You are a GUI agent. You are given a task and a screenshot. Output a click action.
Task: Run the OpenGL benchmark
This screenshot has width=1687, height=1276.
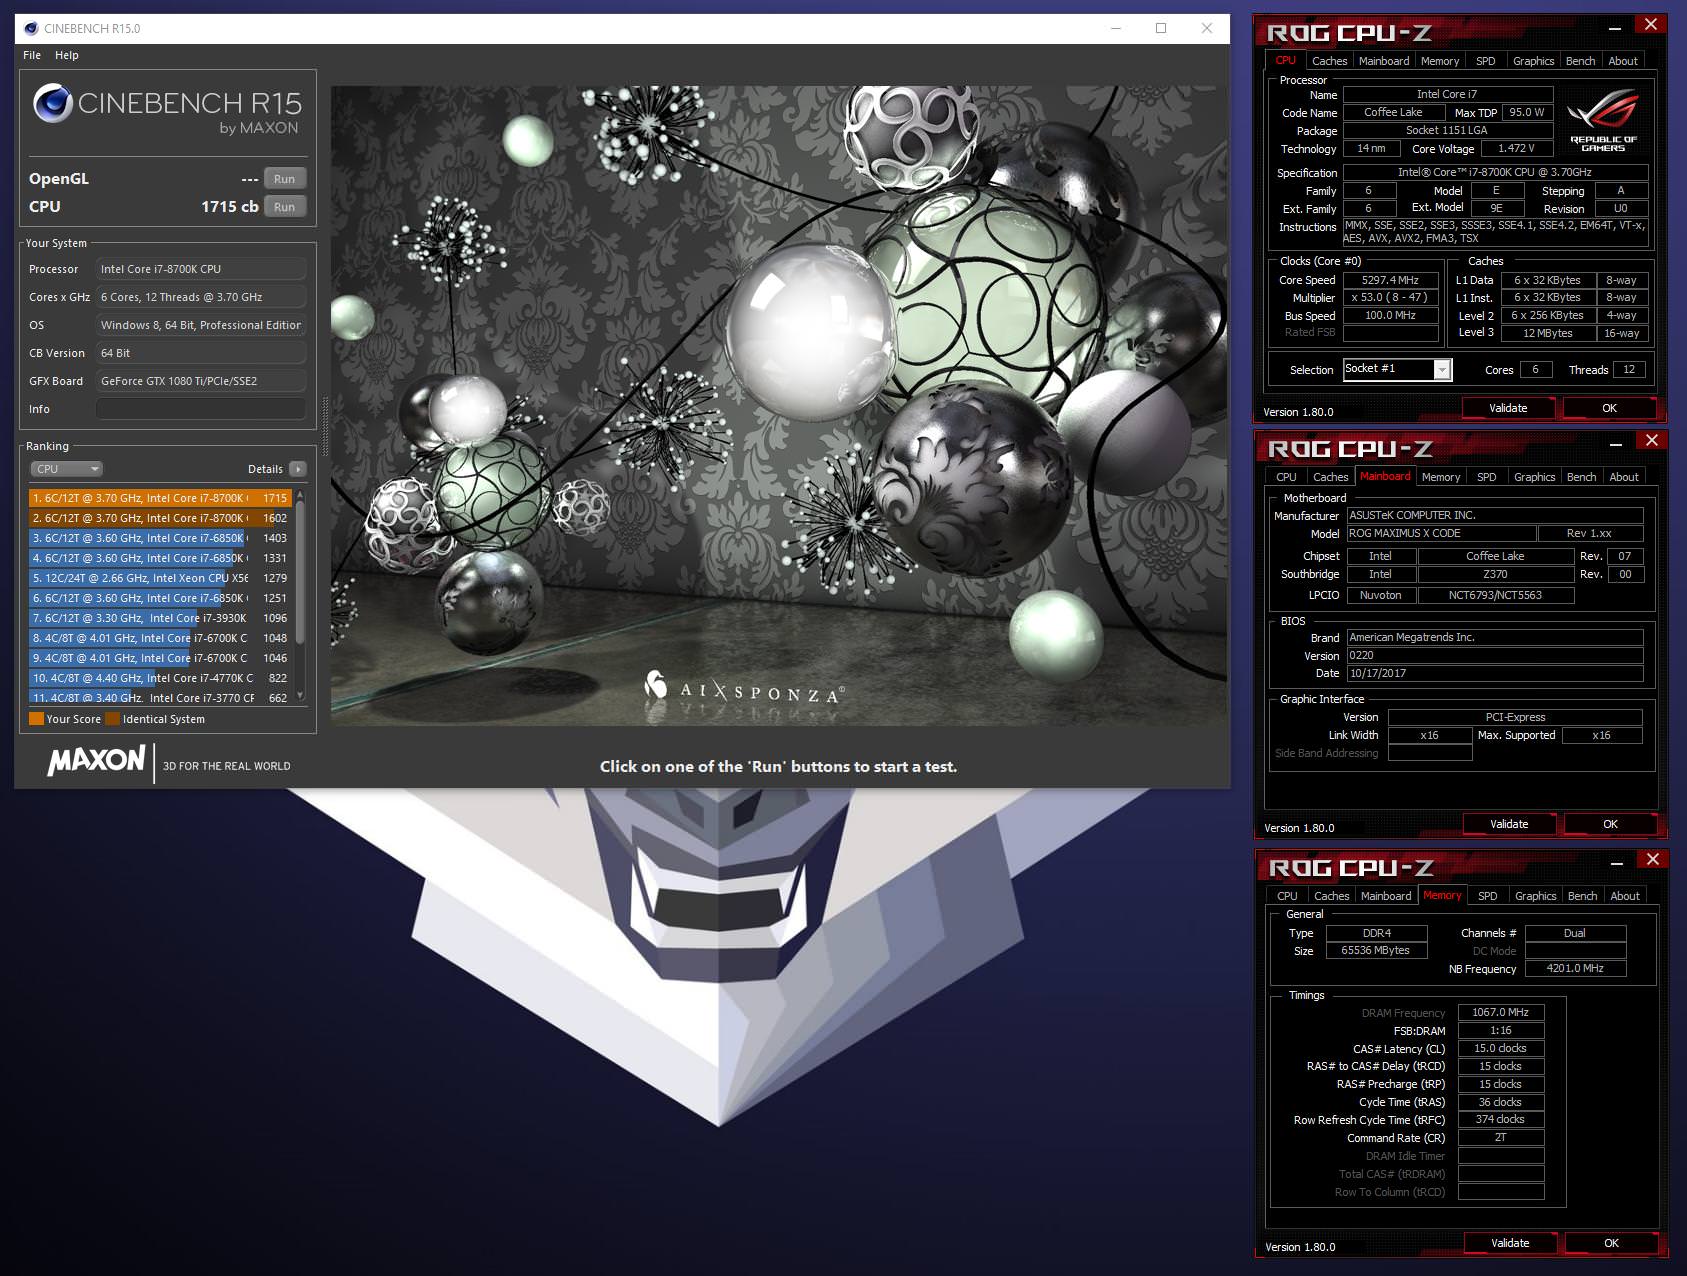click(x=285, y=179)
